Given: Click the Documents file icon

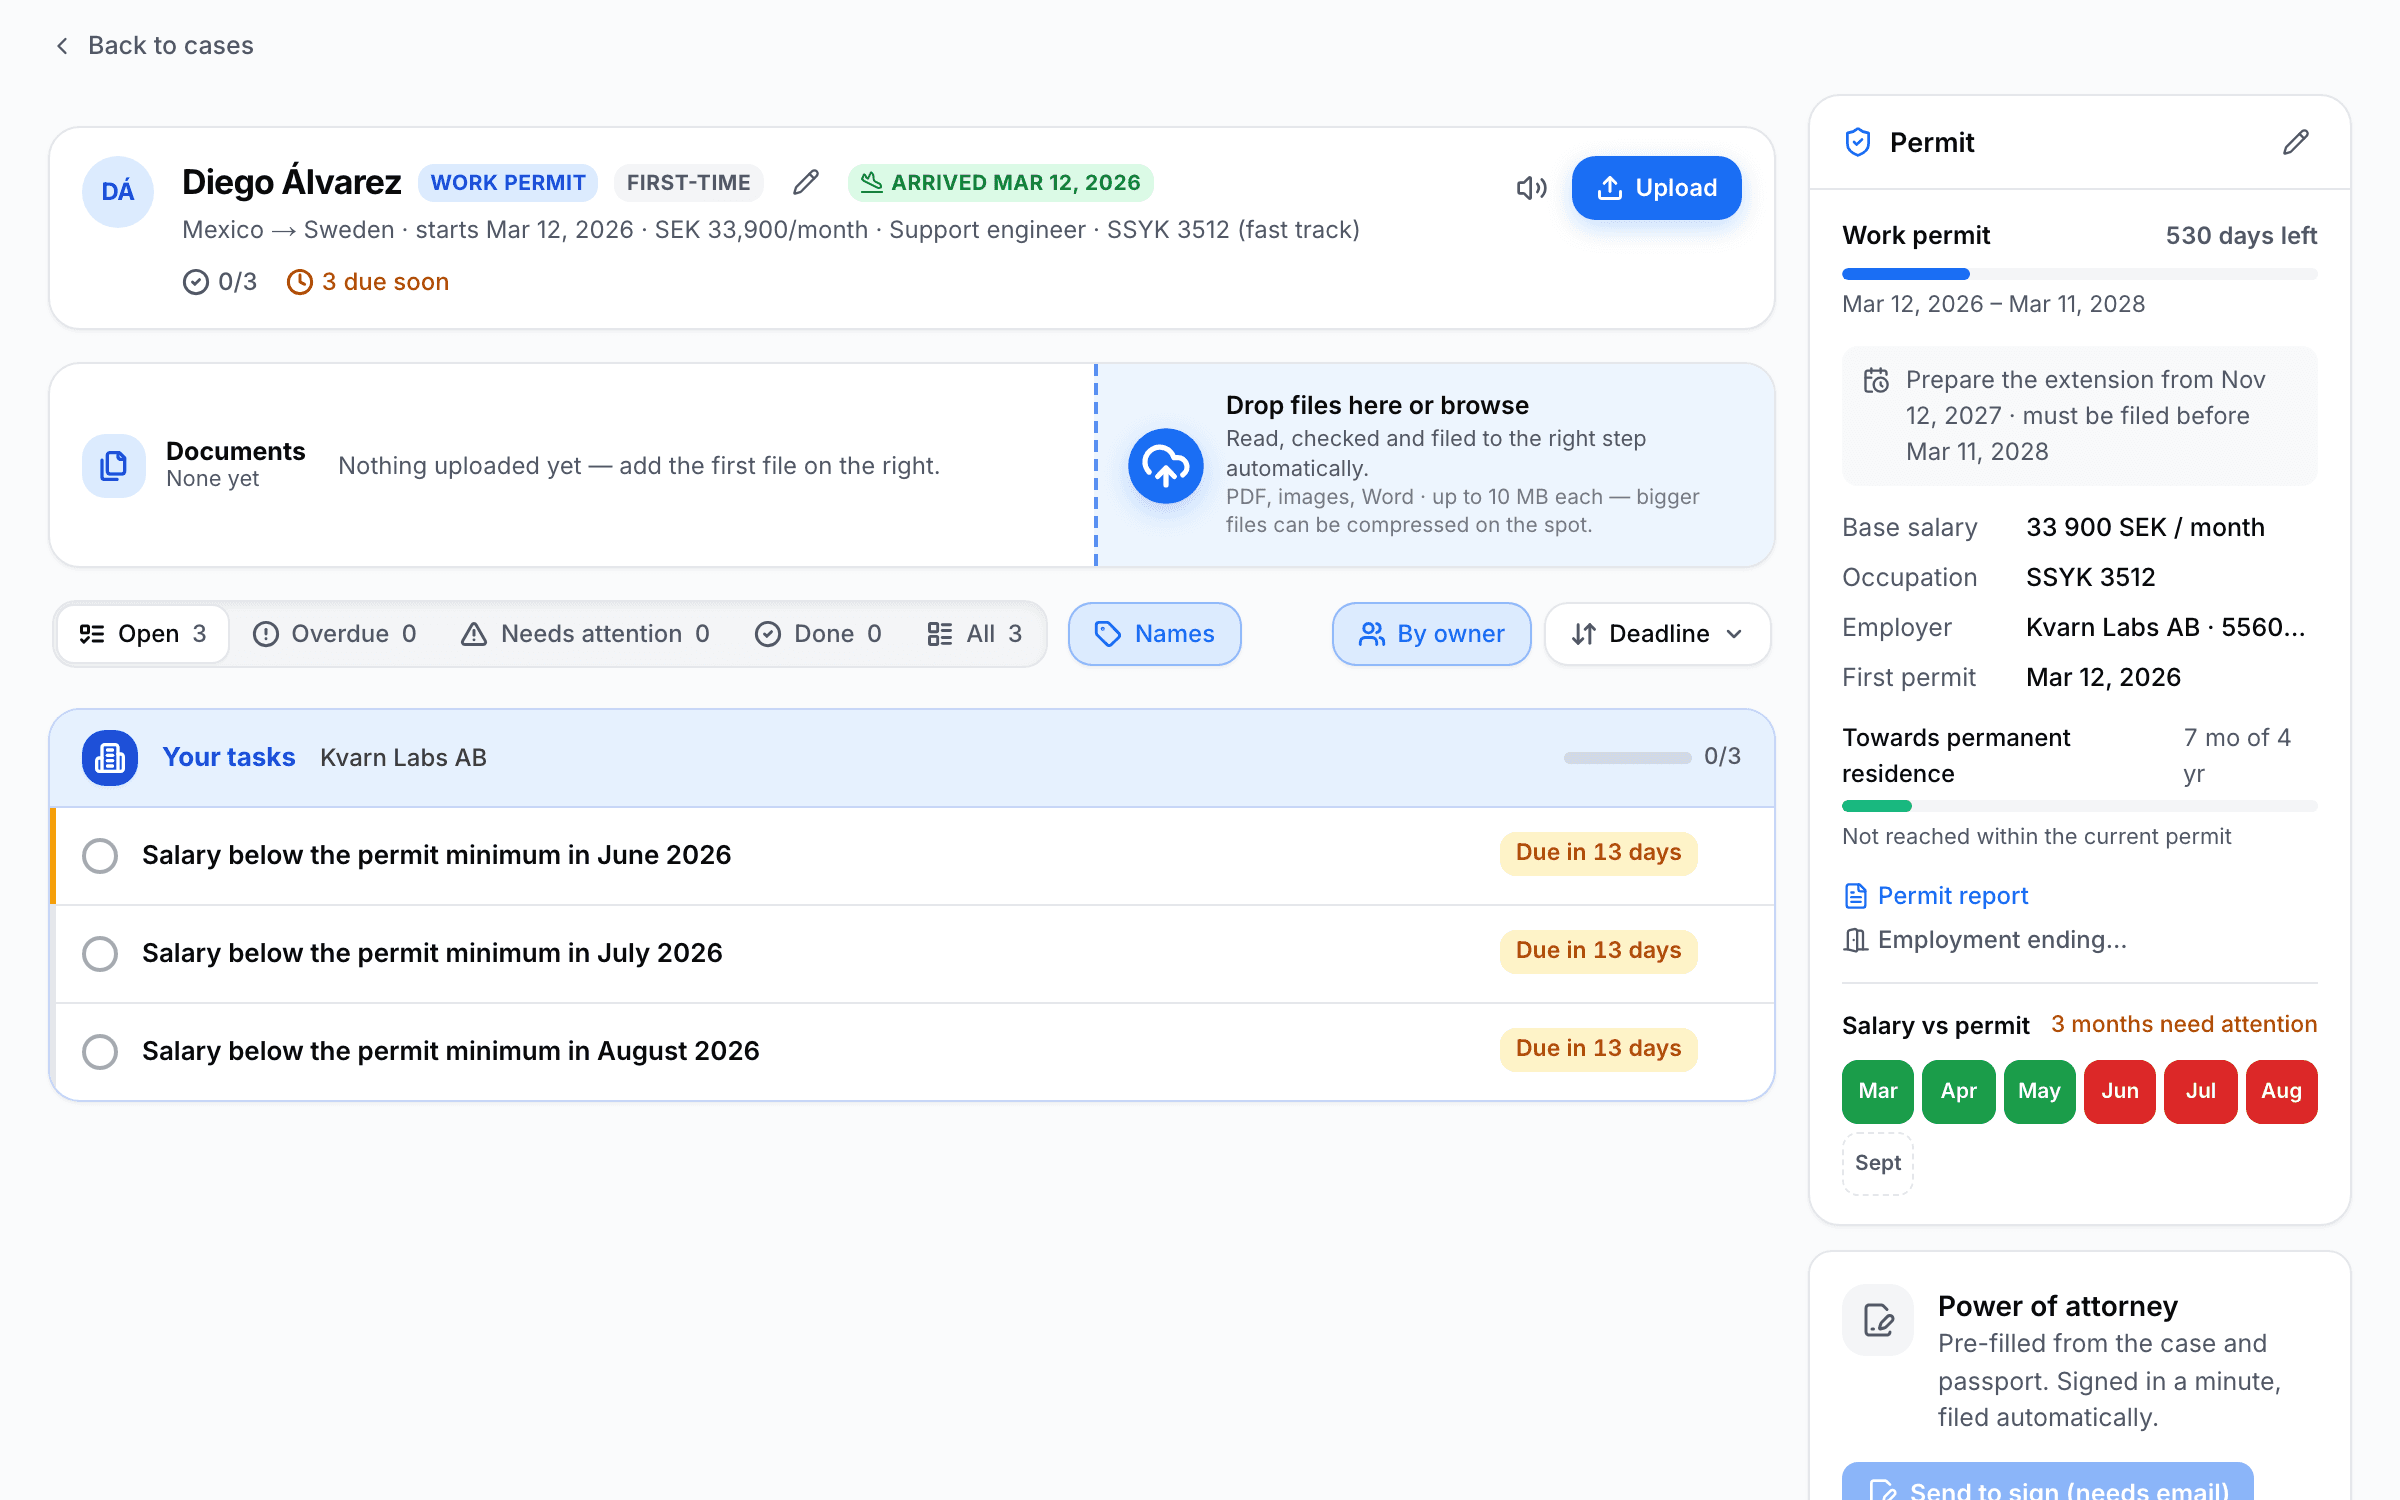Looking at the screenshot, I should tap(114, 466).
